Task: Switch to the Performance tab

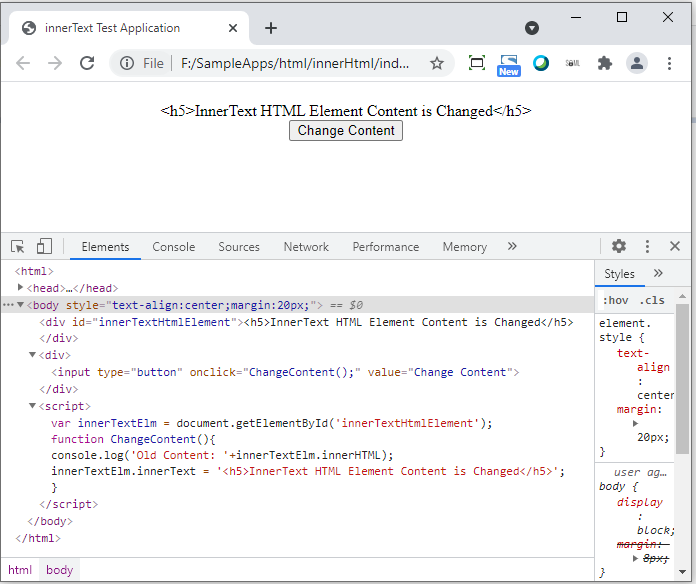Action: (386, 247)
